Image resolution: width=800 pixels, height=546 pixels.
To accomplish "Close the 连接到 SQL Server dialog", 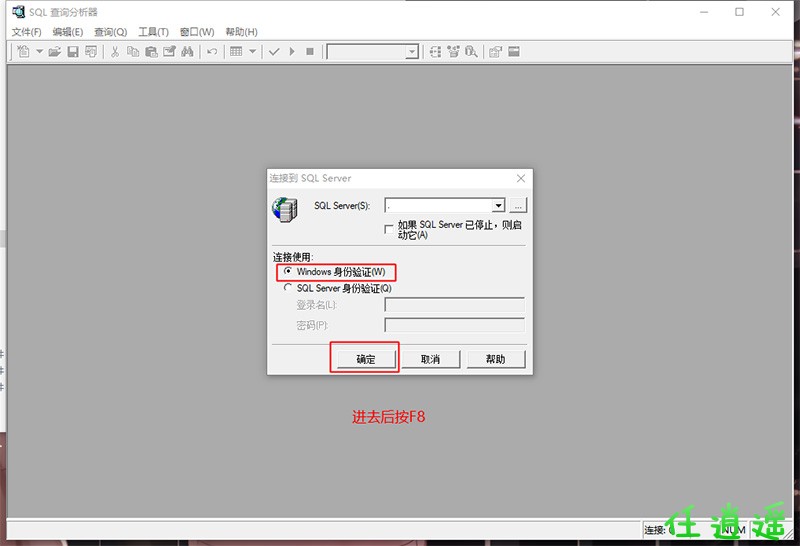I will [521, 178].
